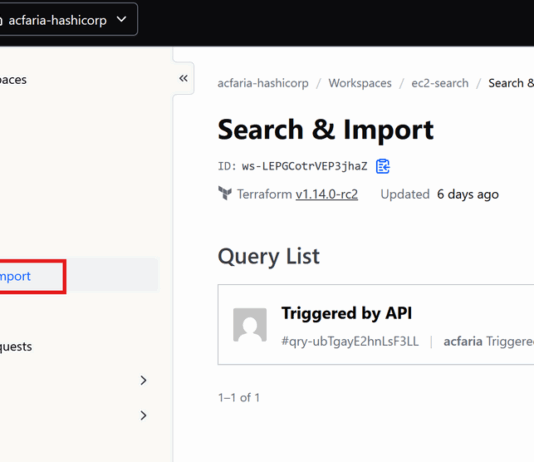Go to acfaria-hashicorp breadcrumb
This screenshot has height=462, width=534.
(263, 83)
